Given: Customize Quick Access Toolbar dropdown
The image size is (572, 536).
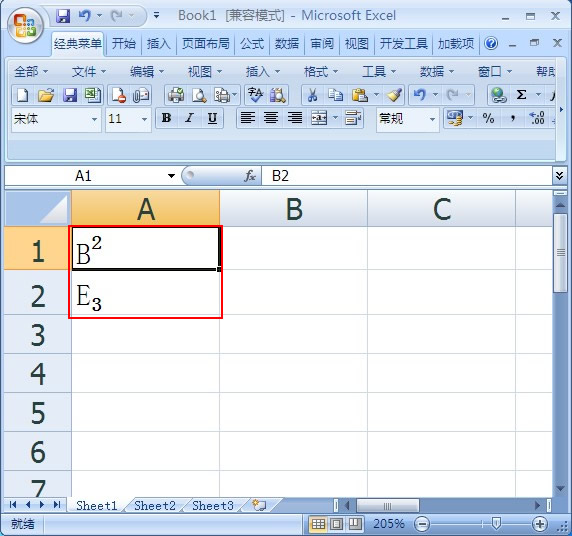Looking at the screenshot, I should 156,15.
